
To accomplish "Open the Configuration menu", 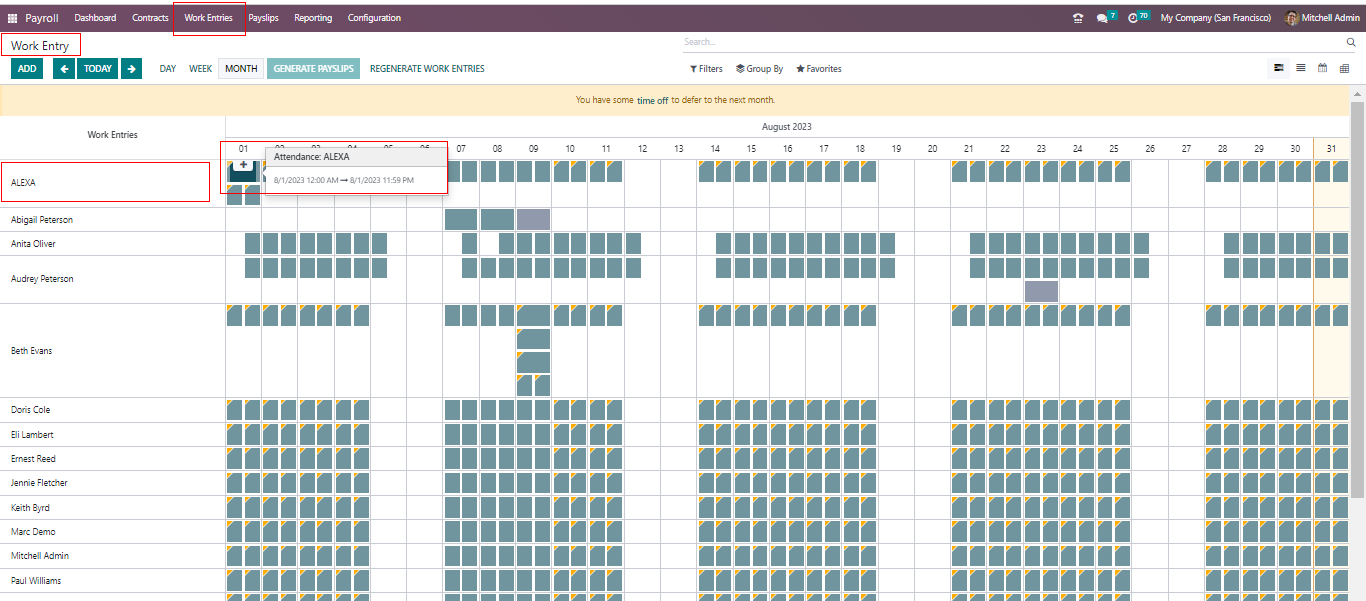I will [374, 18].
